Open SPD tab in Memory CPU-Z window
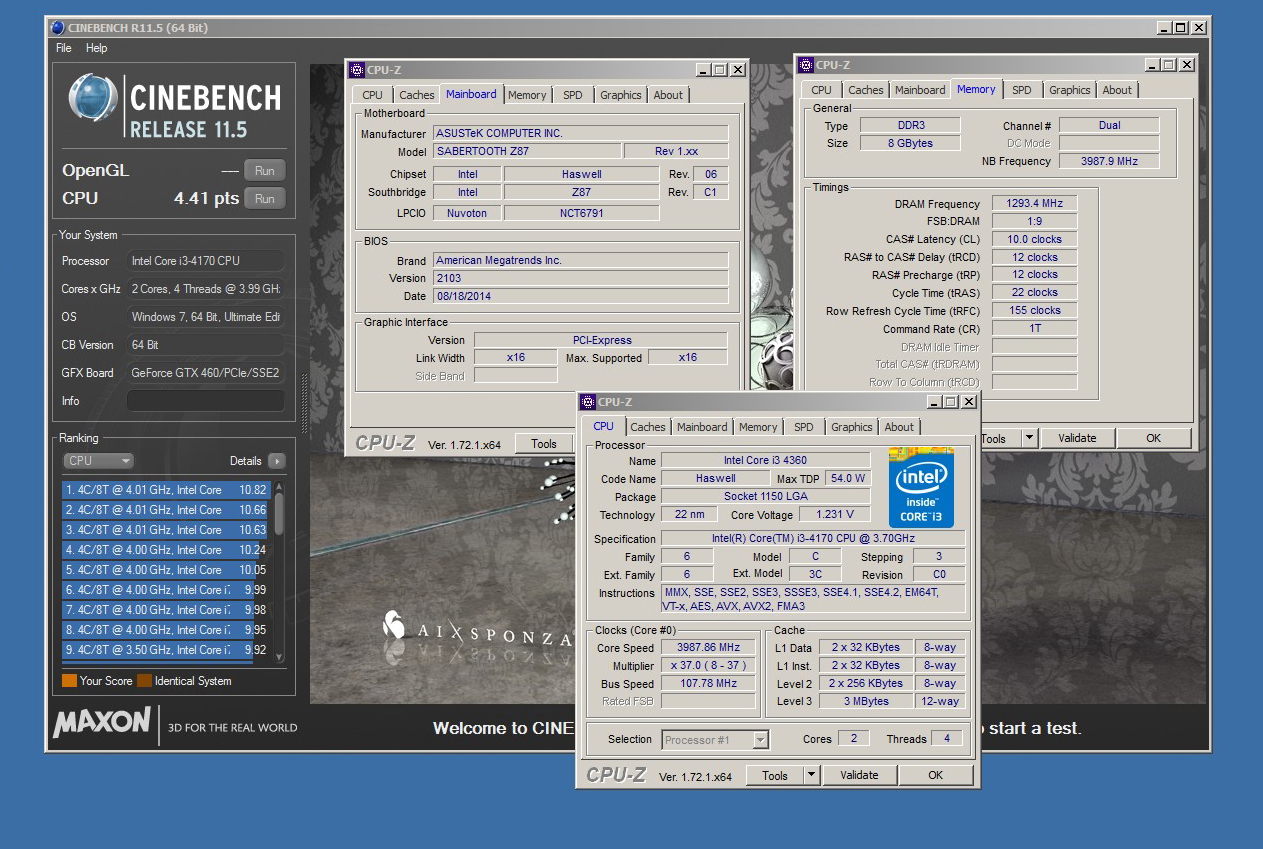This screenshot has width=1263, height=849. [x=1021, y=90]
